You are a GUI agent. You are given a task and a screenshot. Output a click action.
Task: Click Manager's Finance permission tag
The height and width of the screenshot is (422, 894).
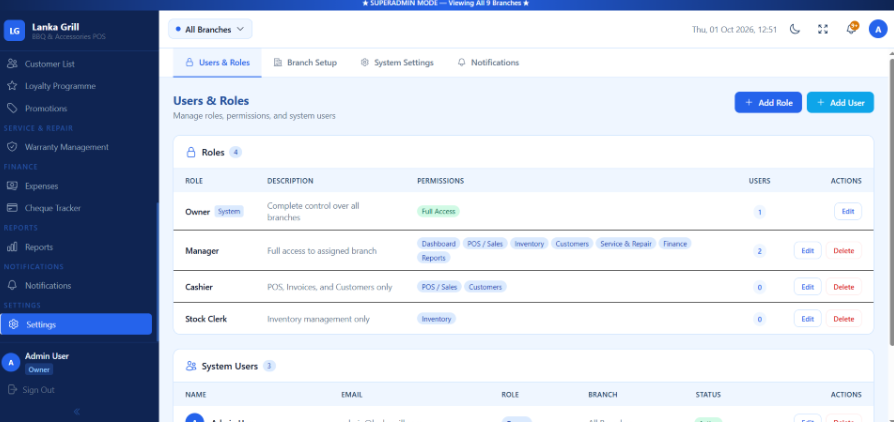[x=674, y=244]
